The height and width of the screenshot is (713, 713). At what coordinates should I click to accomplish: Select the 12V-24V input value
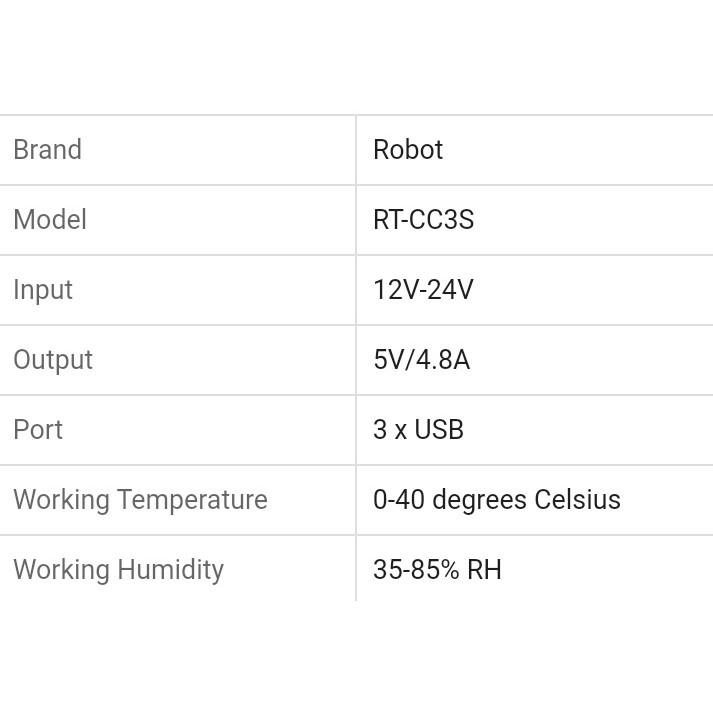coord(423,290)
